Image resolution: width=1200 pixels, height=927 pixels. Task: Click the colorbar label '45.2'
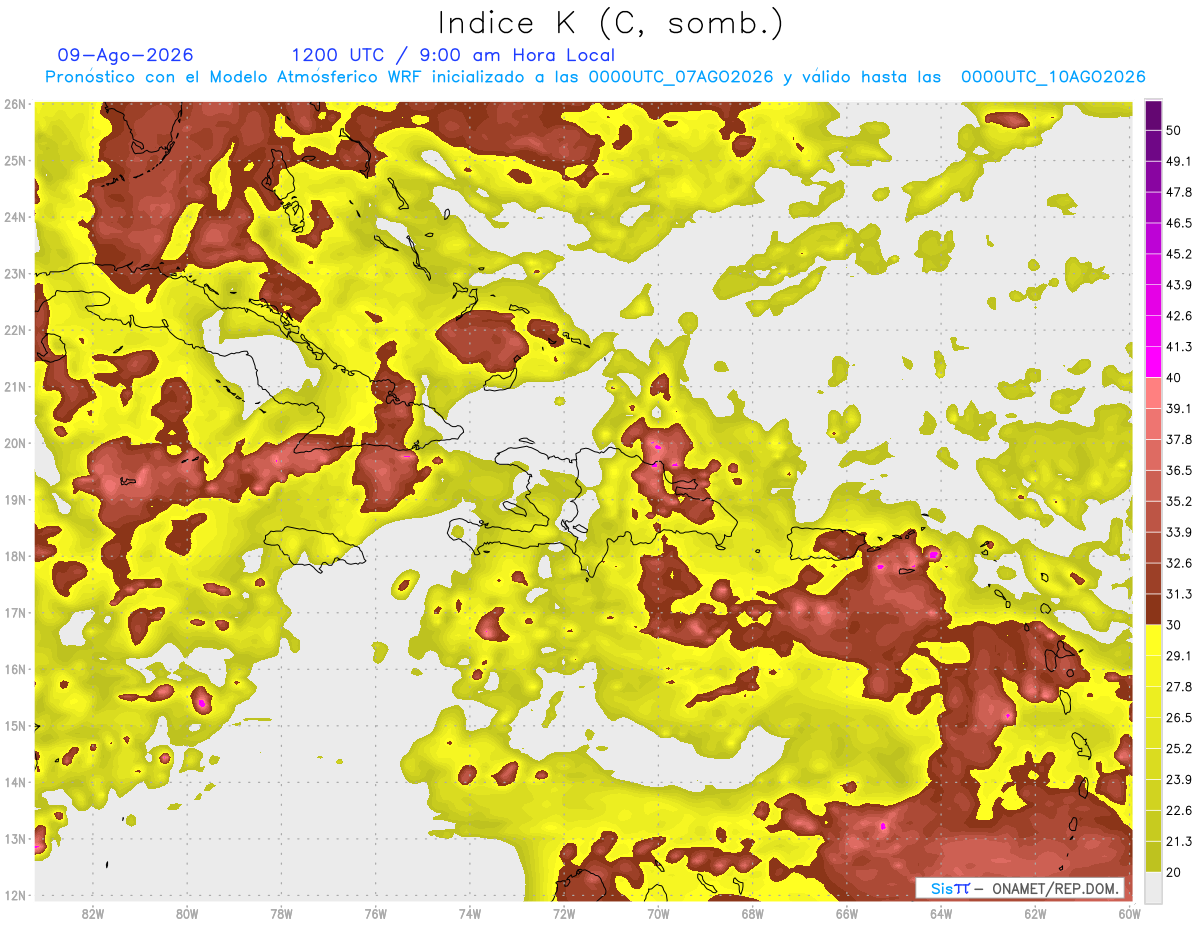[x=1178, y=254]
